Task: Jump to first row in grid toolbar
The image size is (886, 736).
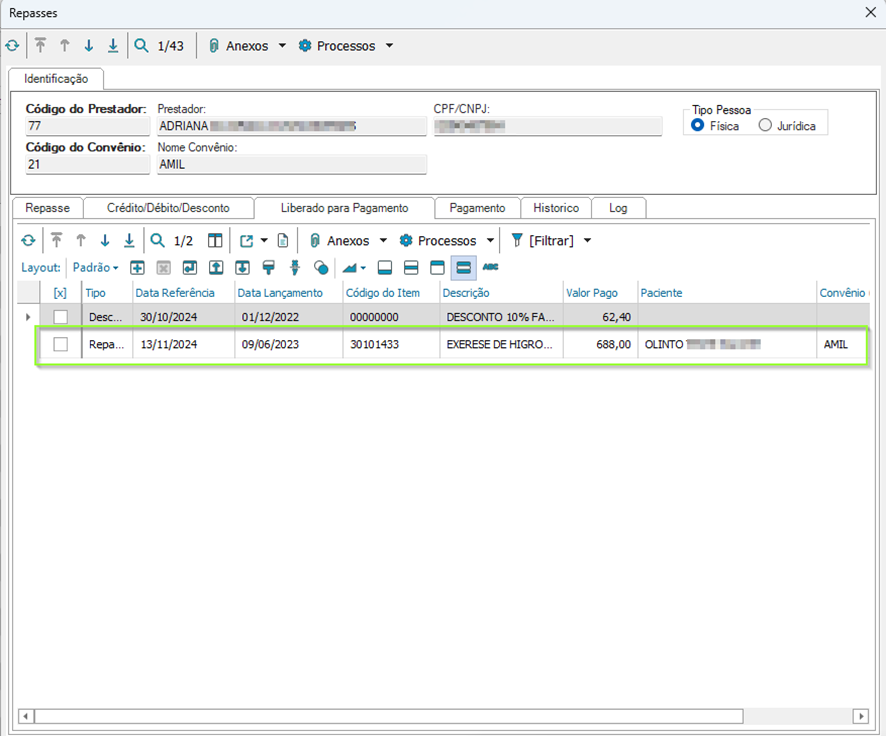Action: (57, 240)
